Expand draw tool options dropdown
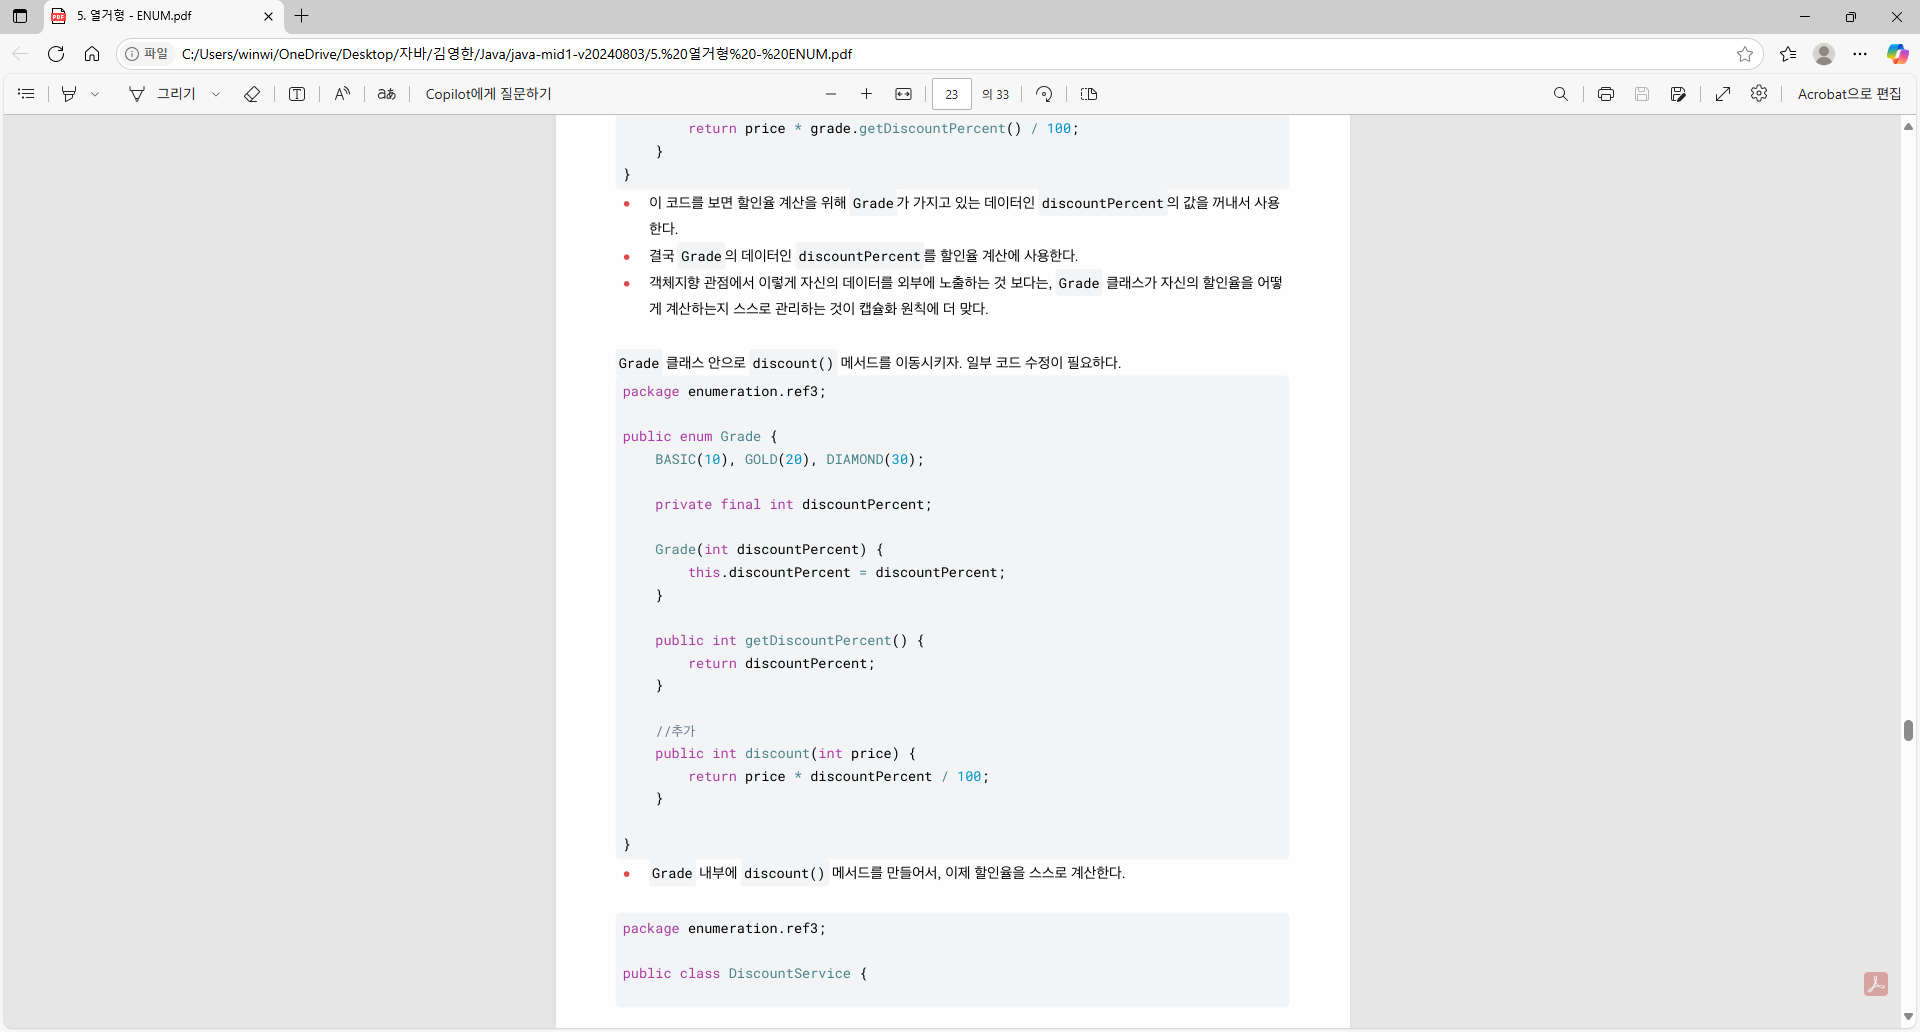This screenshot has height=1032, width=1920. tap(216, 94)
